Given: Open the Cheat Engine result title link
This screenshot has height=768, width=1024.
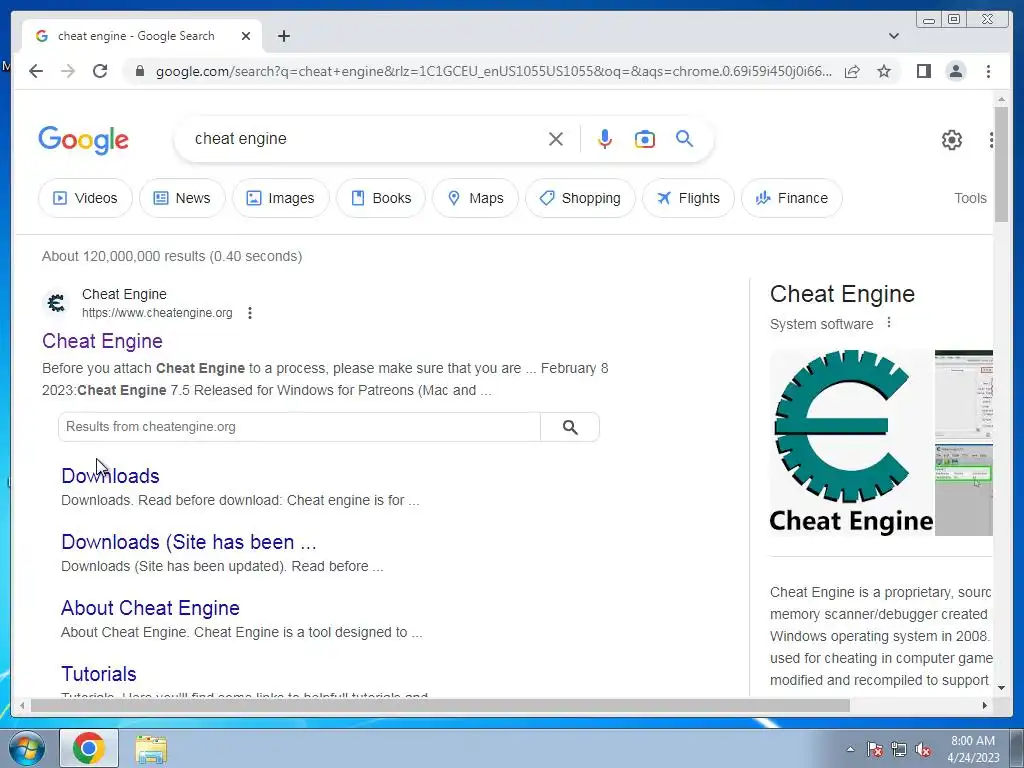Looking at the screenshot, I should click(103, 341).
